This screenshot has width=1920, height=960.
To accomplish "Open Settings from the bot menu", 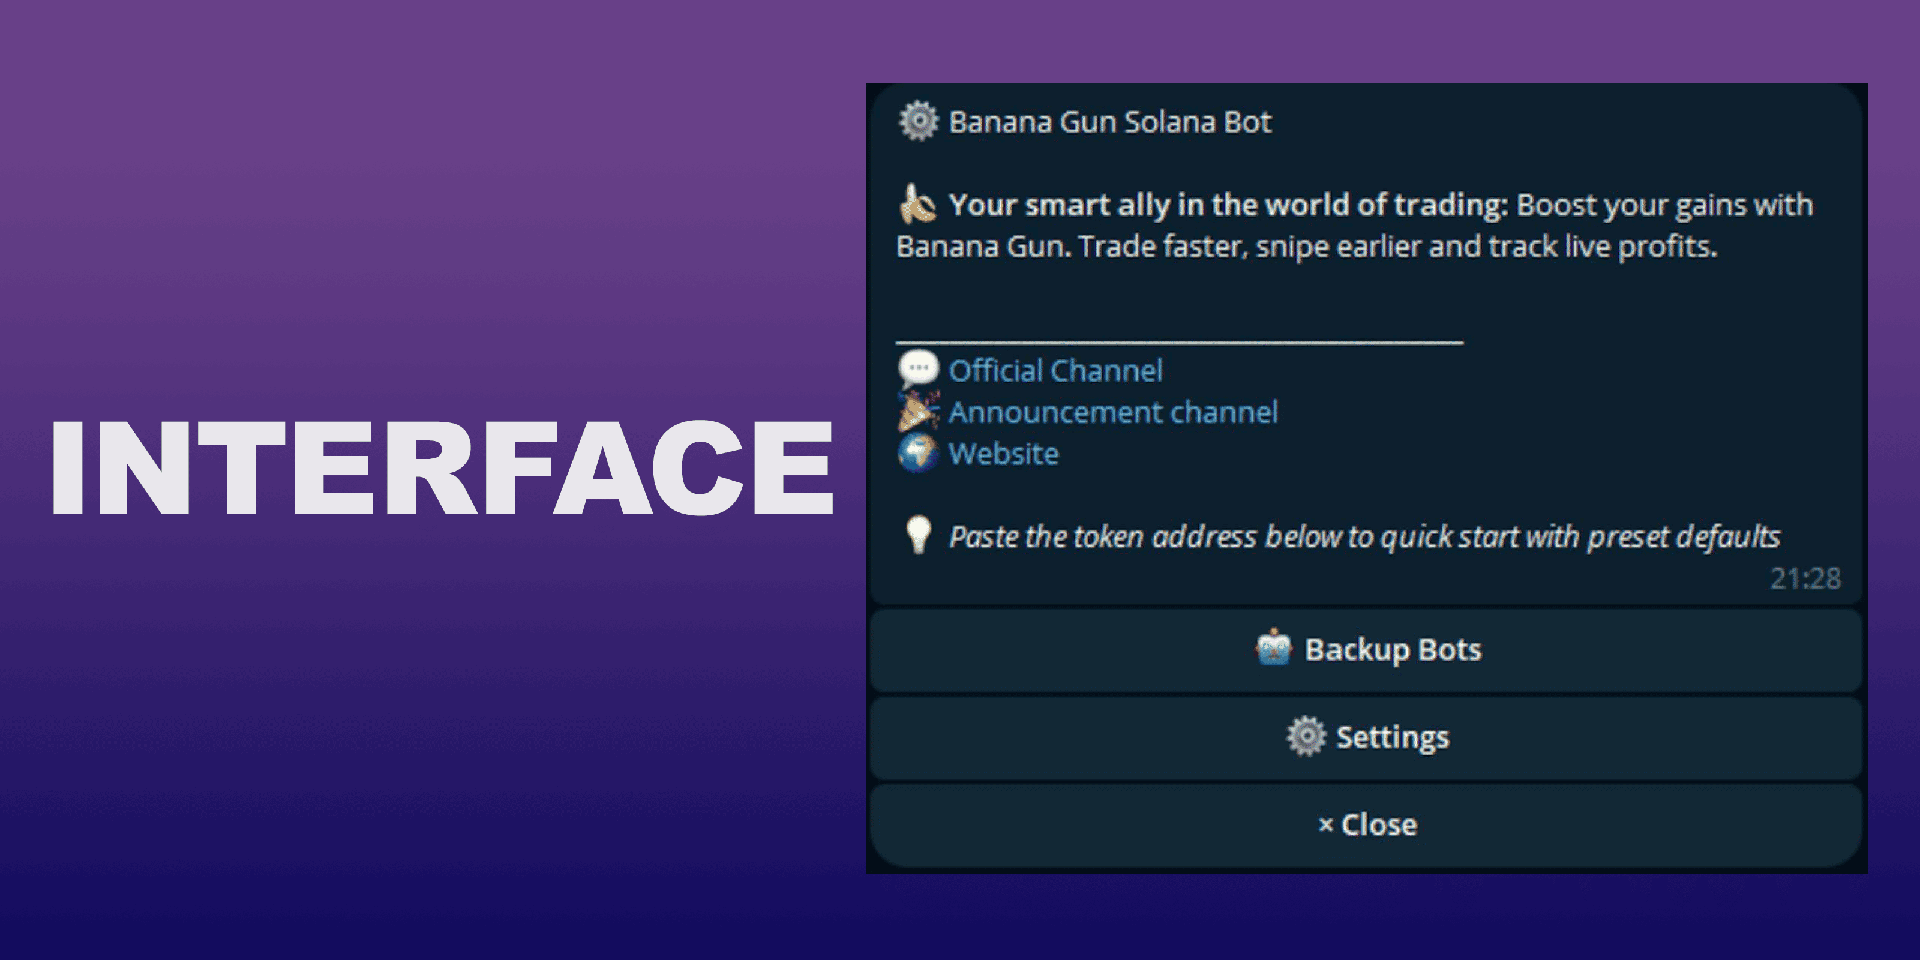I will pyautogui.click(x=1392, y=737).
